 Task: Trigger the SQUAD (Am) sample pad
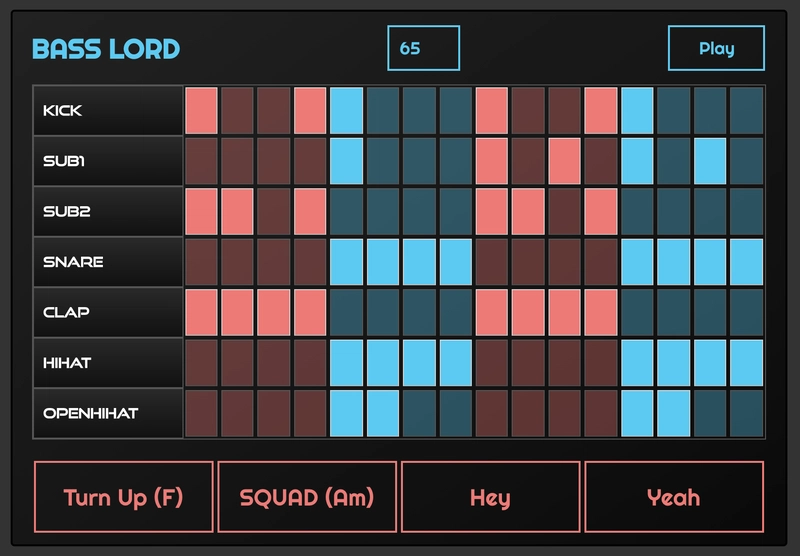coord(307,497)
